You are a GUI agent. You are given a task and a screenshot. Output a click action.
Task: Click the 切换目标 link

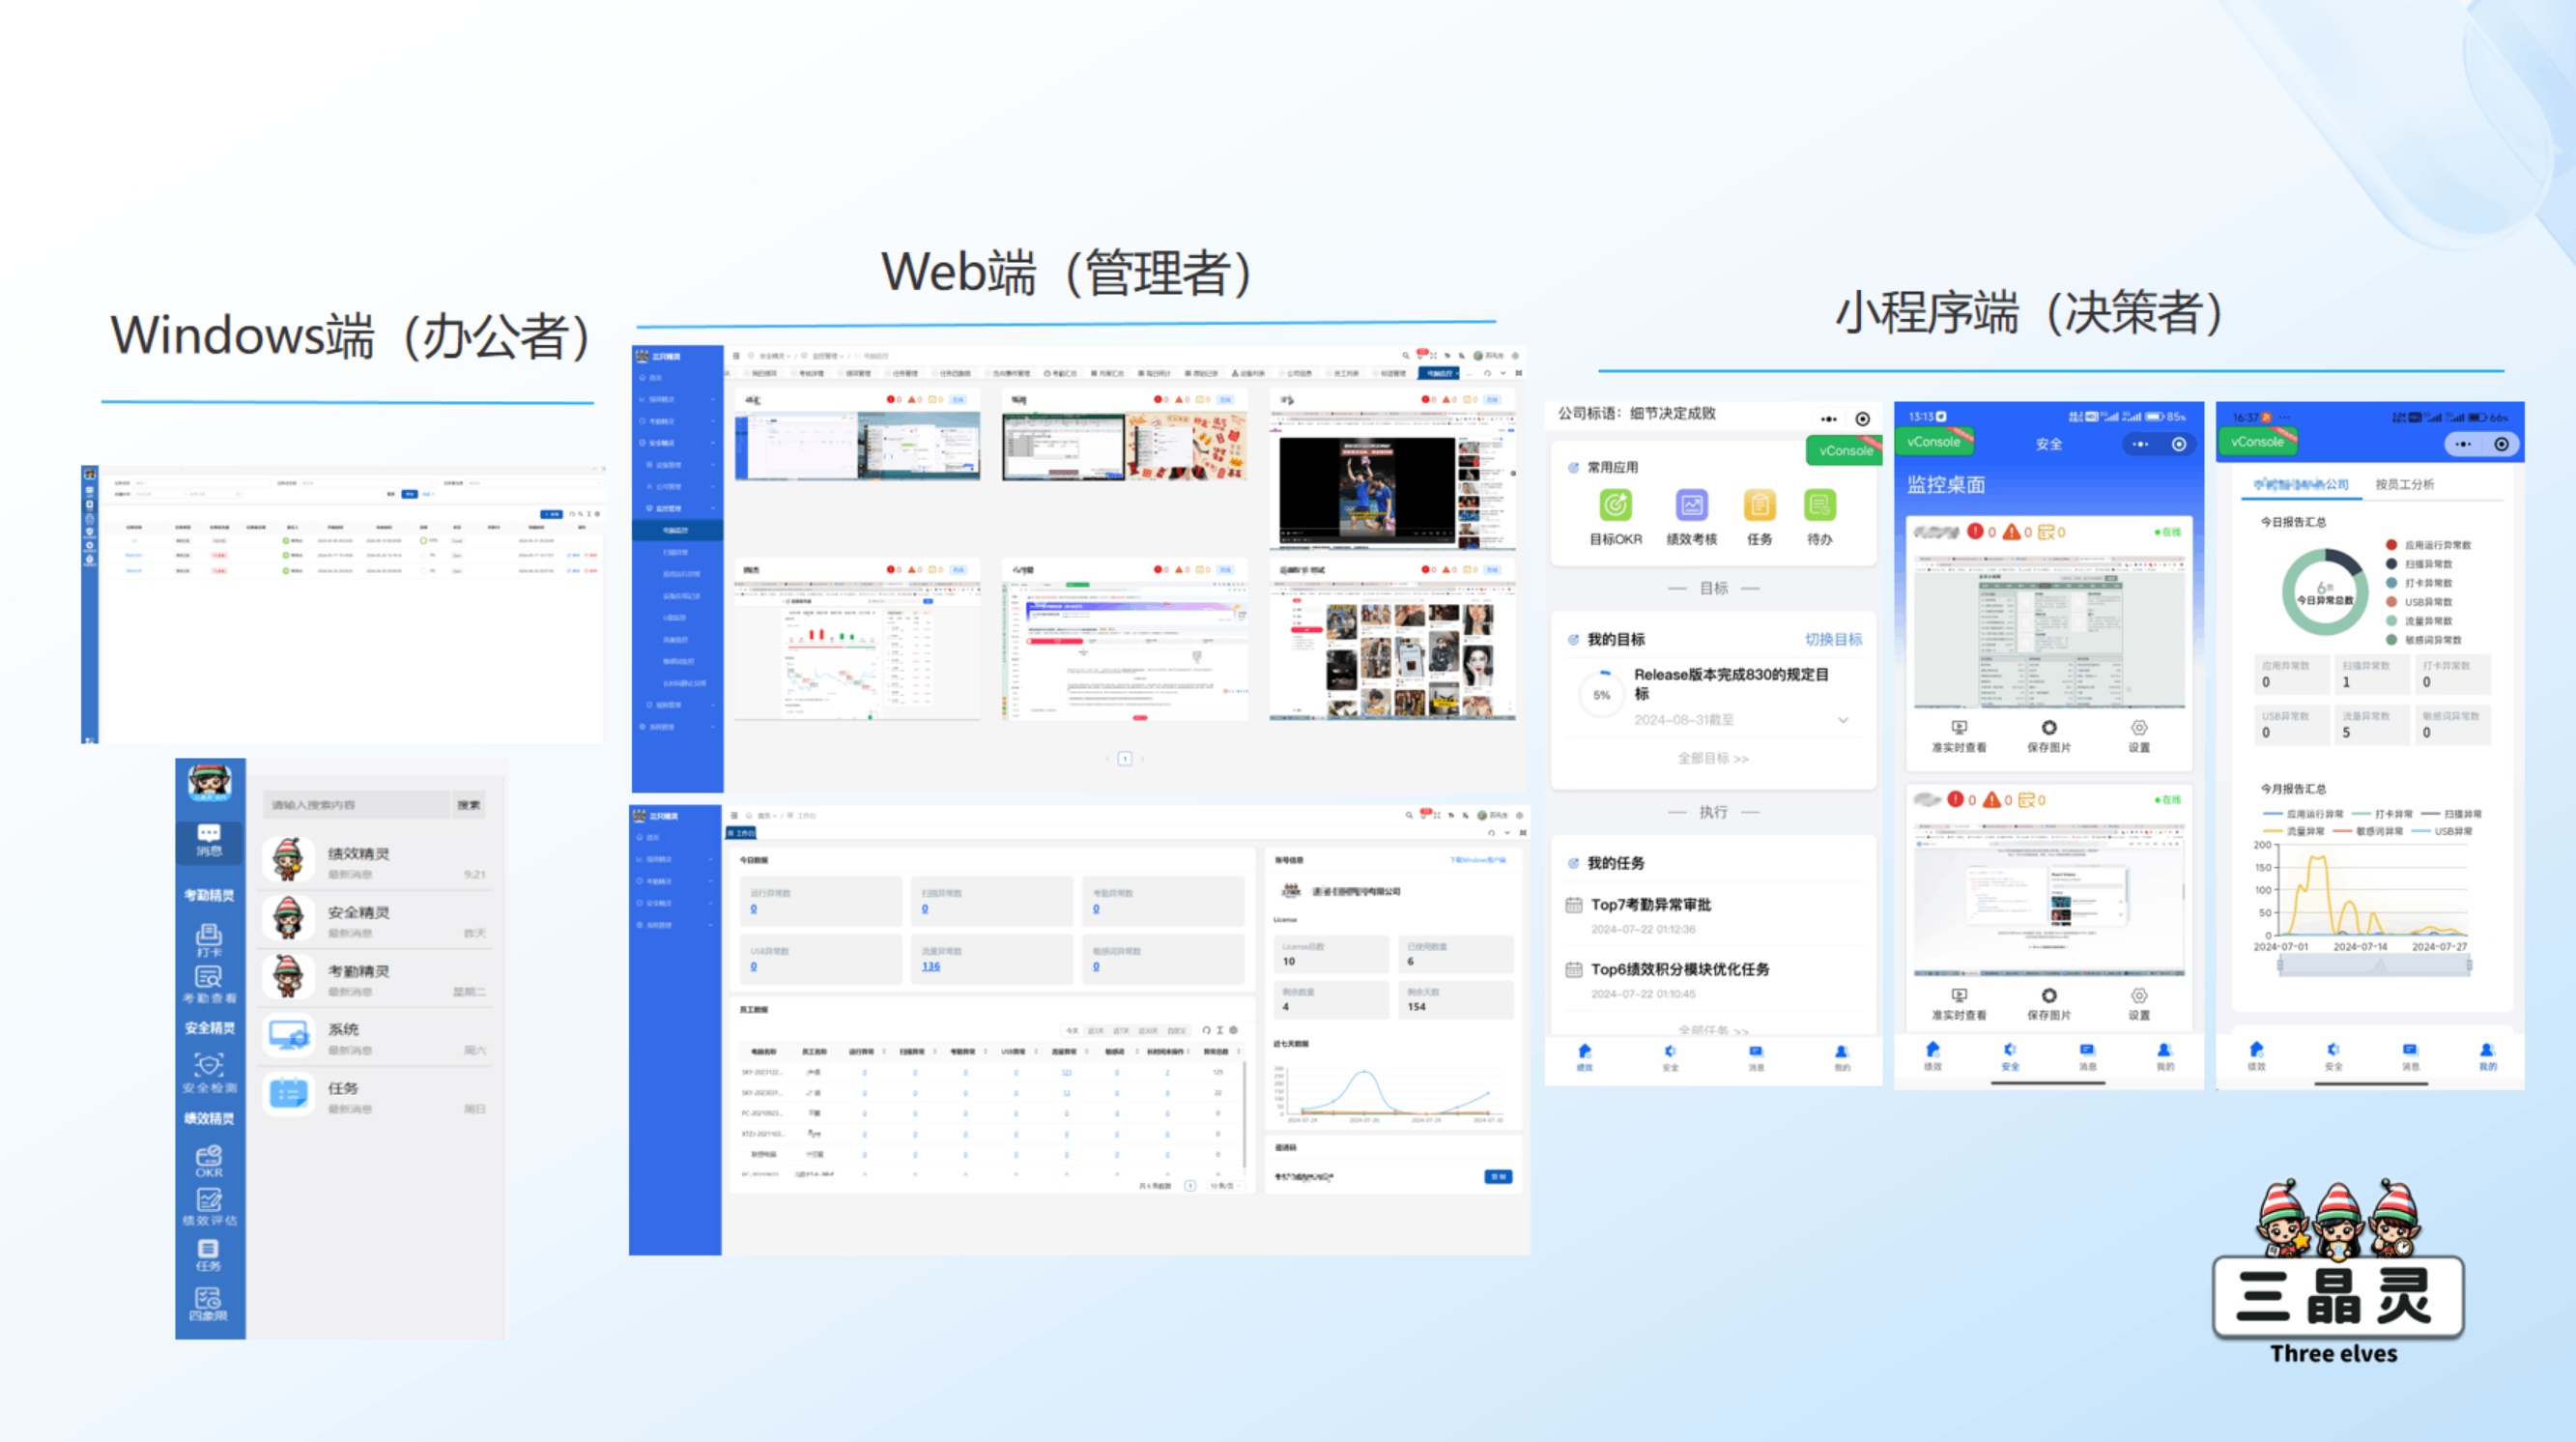pyautogui.click(x=1832, y=639)
